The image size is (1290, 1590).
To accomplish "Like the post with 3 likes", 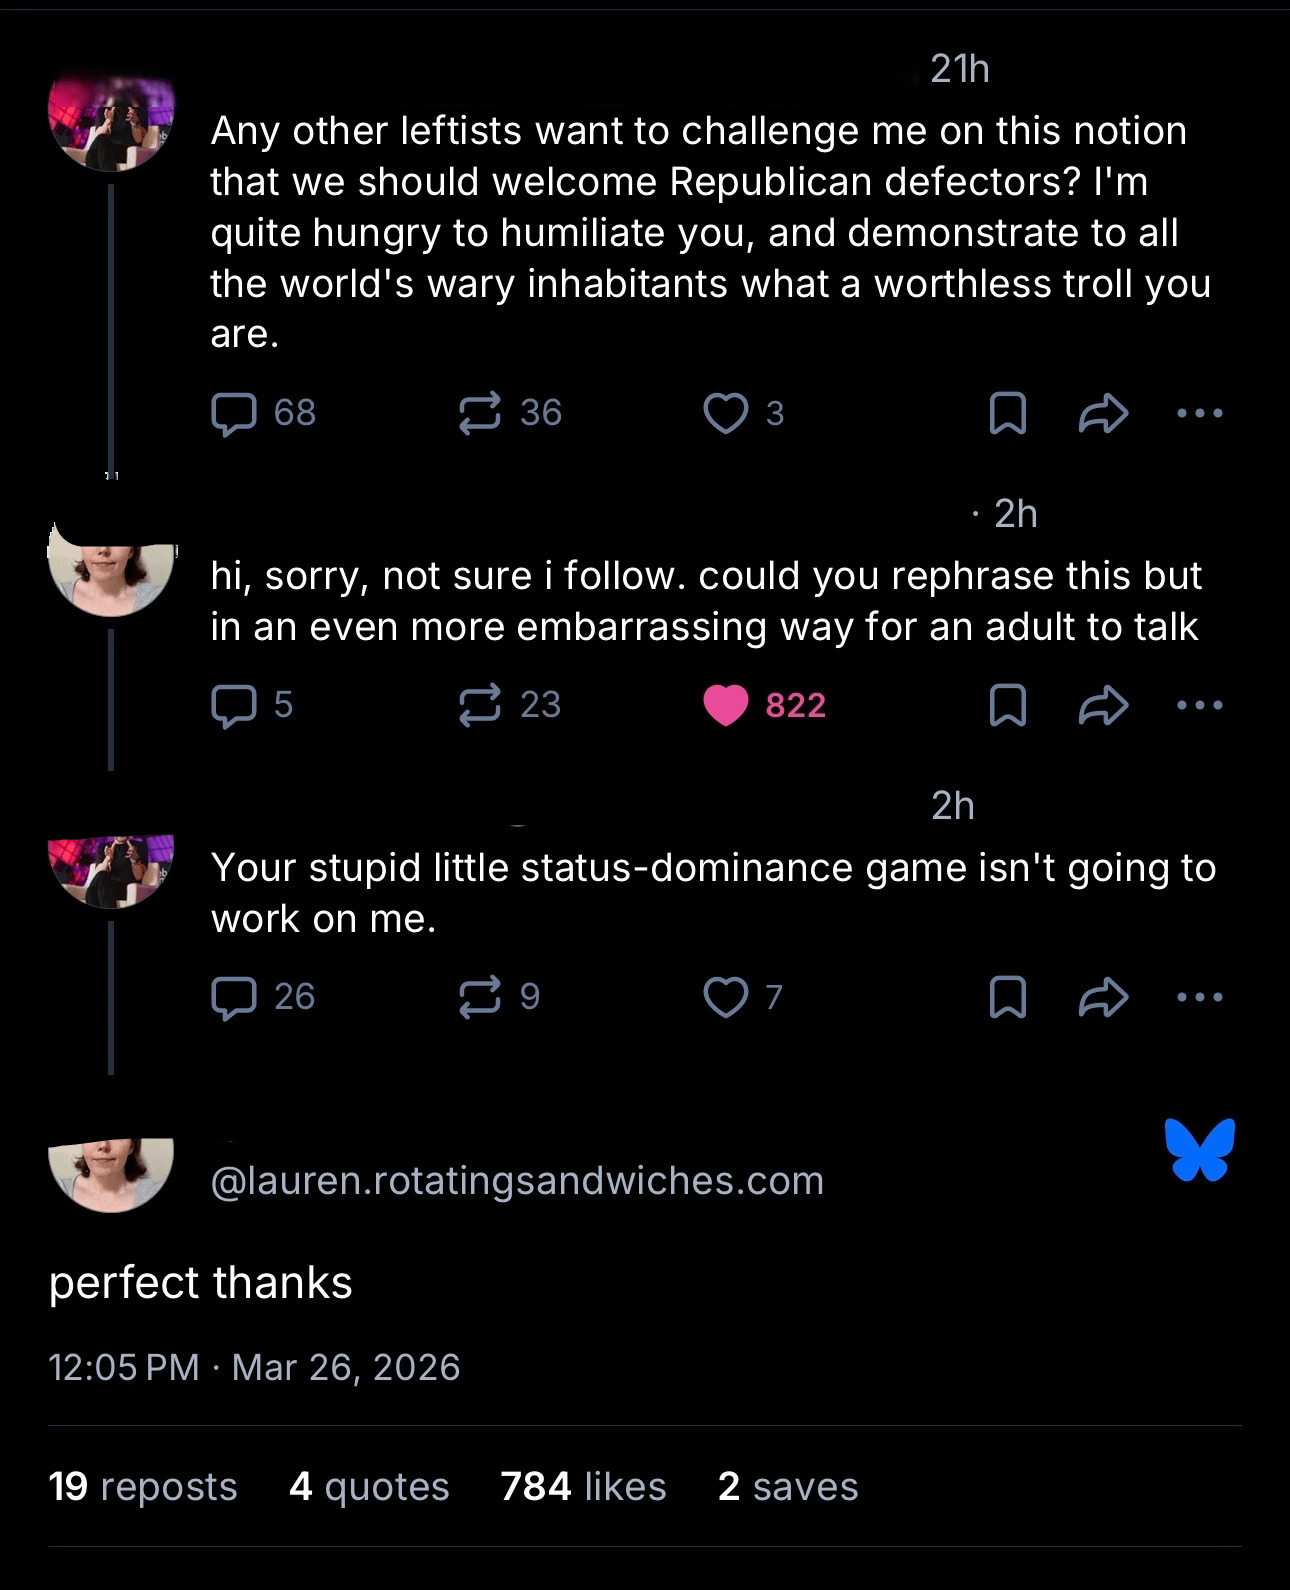I will tap(726, 413).
